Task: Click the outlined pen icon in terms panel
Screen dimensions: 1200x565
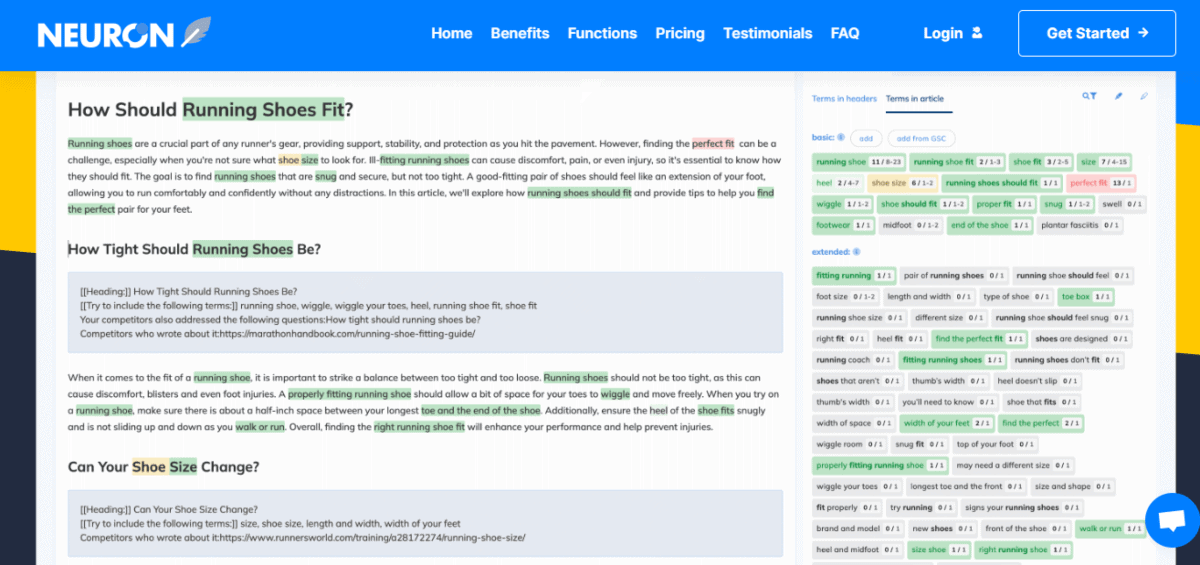Action: click(1144, 97)
